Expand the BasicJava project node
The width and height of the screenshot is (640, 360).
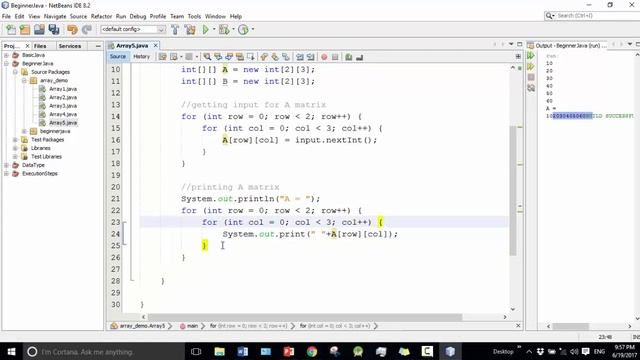(7, 55)
